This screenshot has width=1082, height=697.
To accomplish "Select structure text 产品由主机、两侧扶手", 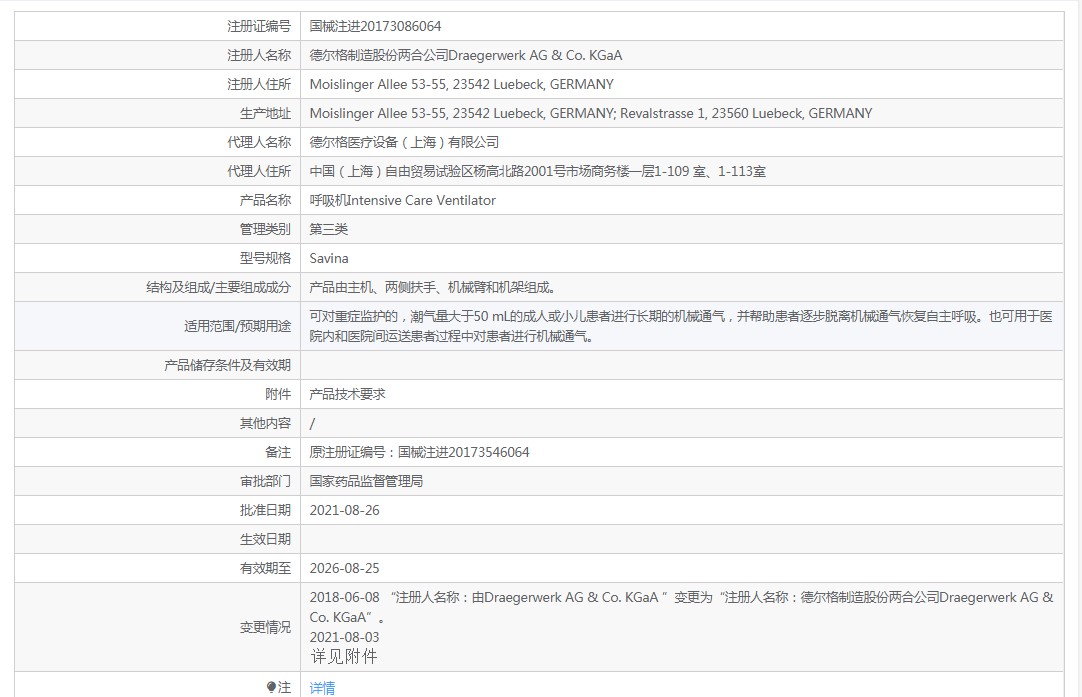I will (x=433, y=287).
